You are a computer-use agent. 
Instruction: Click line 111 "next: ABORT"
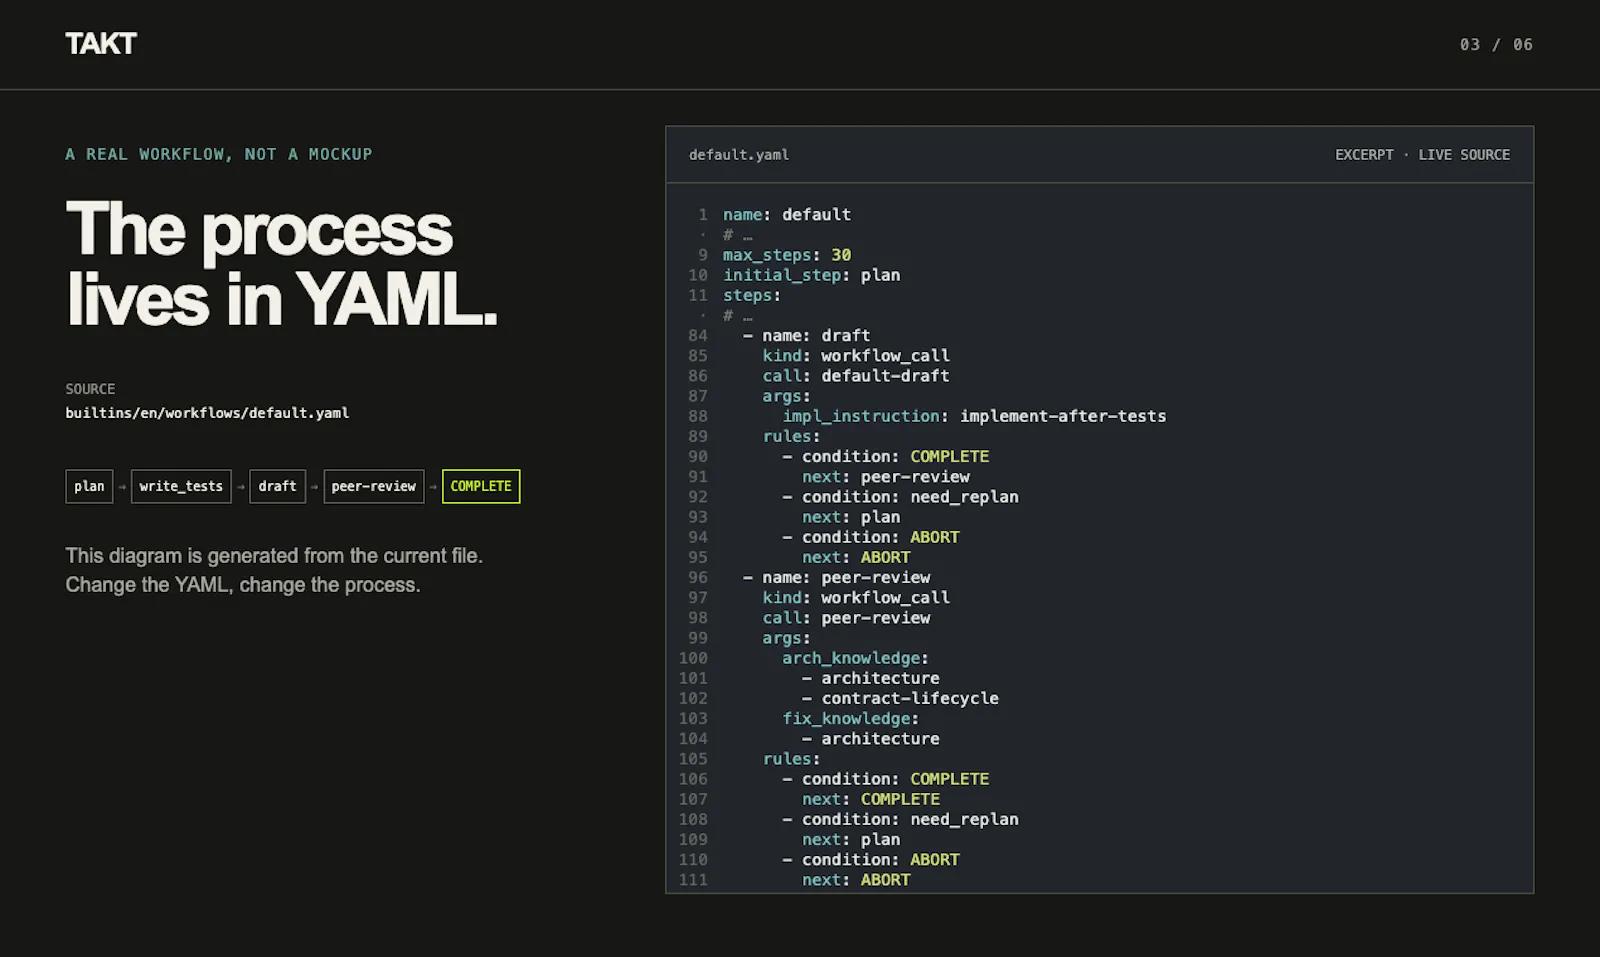tap(856, 880)
